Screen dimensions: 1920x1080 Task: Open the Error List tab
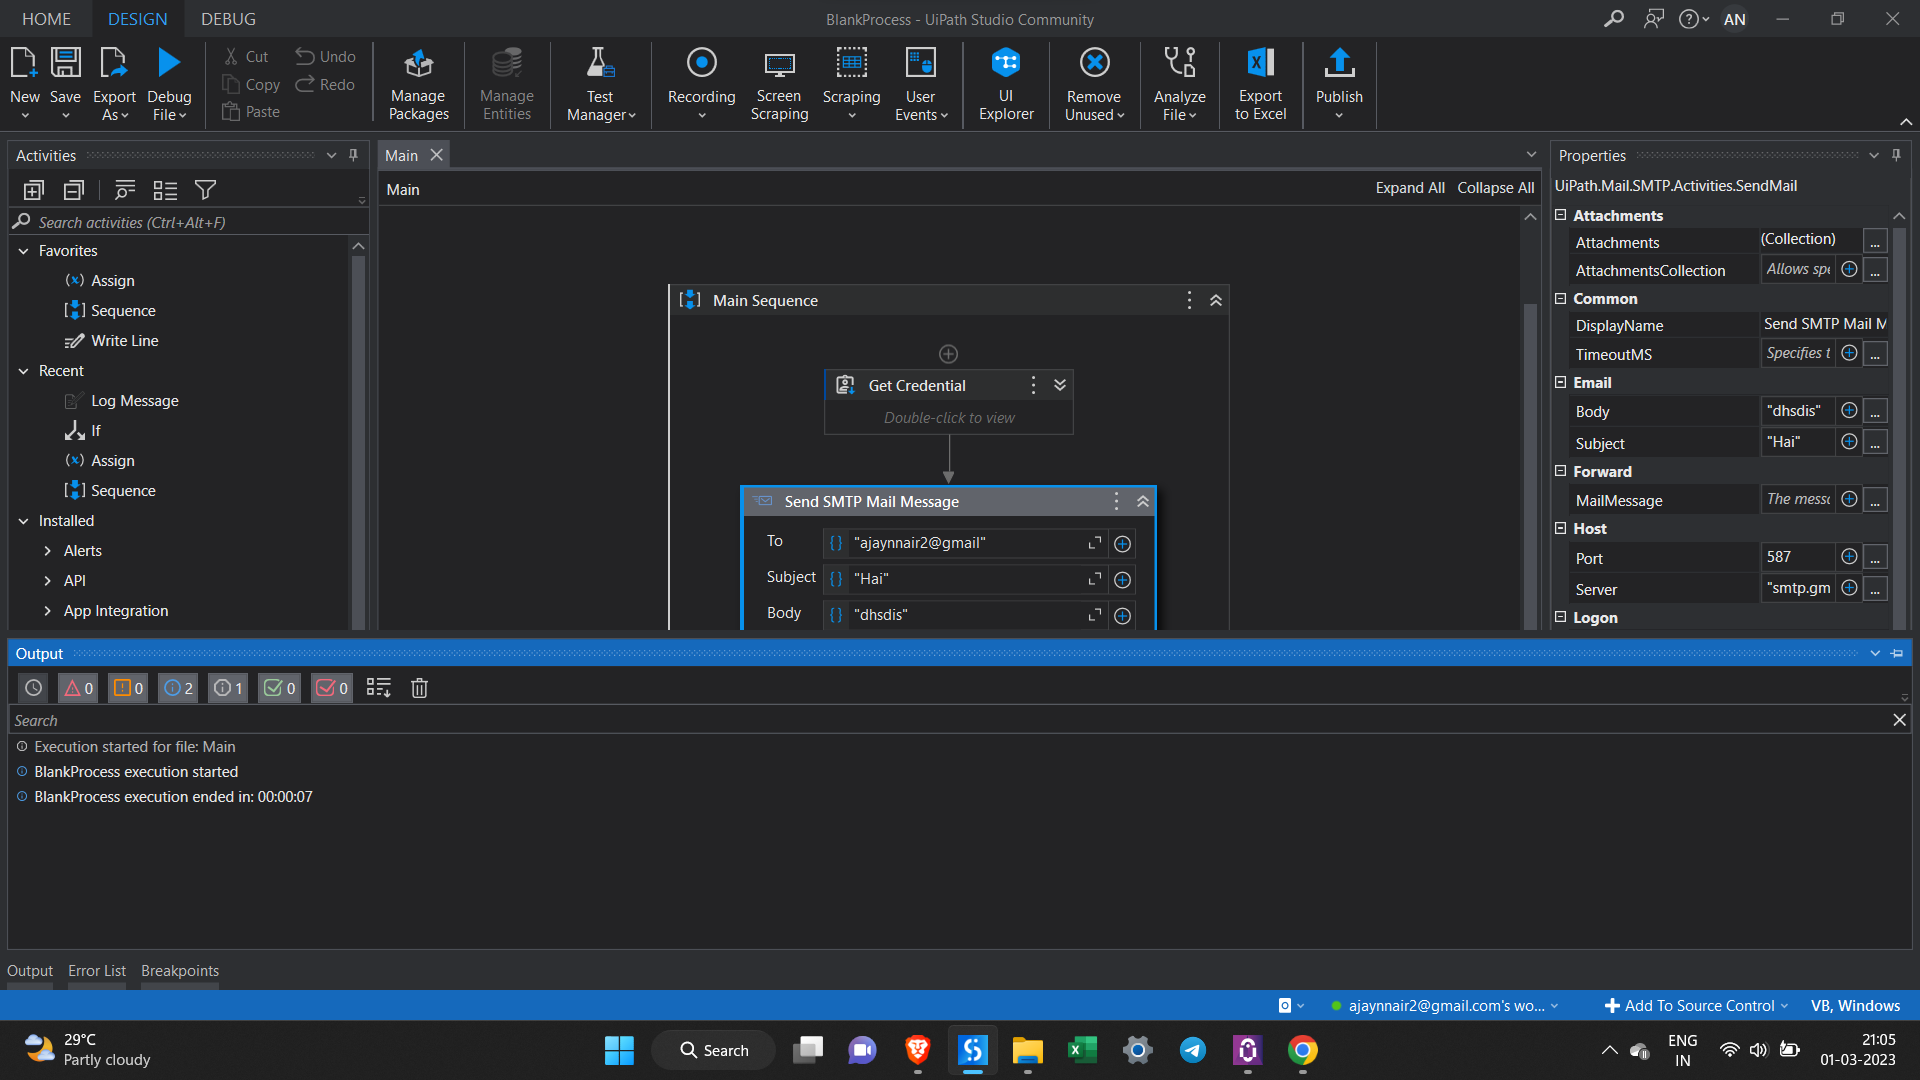(x=97, y=971)
